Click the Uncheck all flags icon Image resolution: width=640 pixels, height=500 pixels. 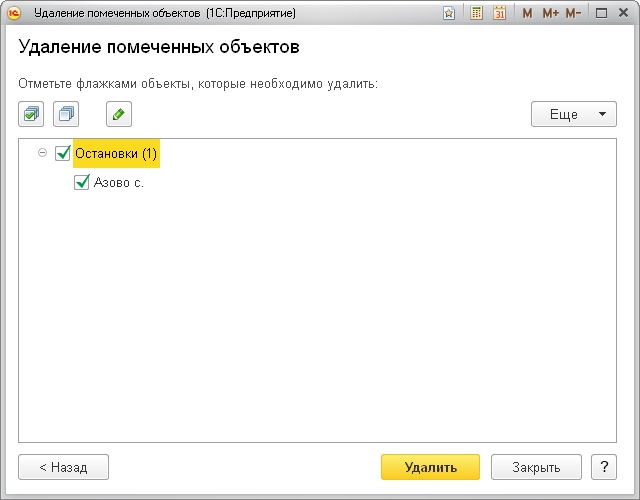pos(66,114)
